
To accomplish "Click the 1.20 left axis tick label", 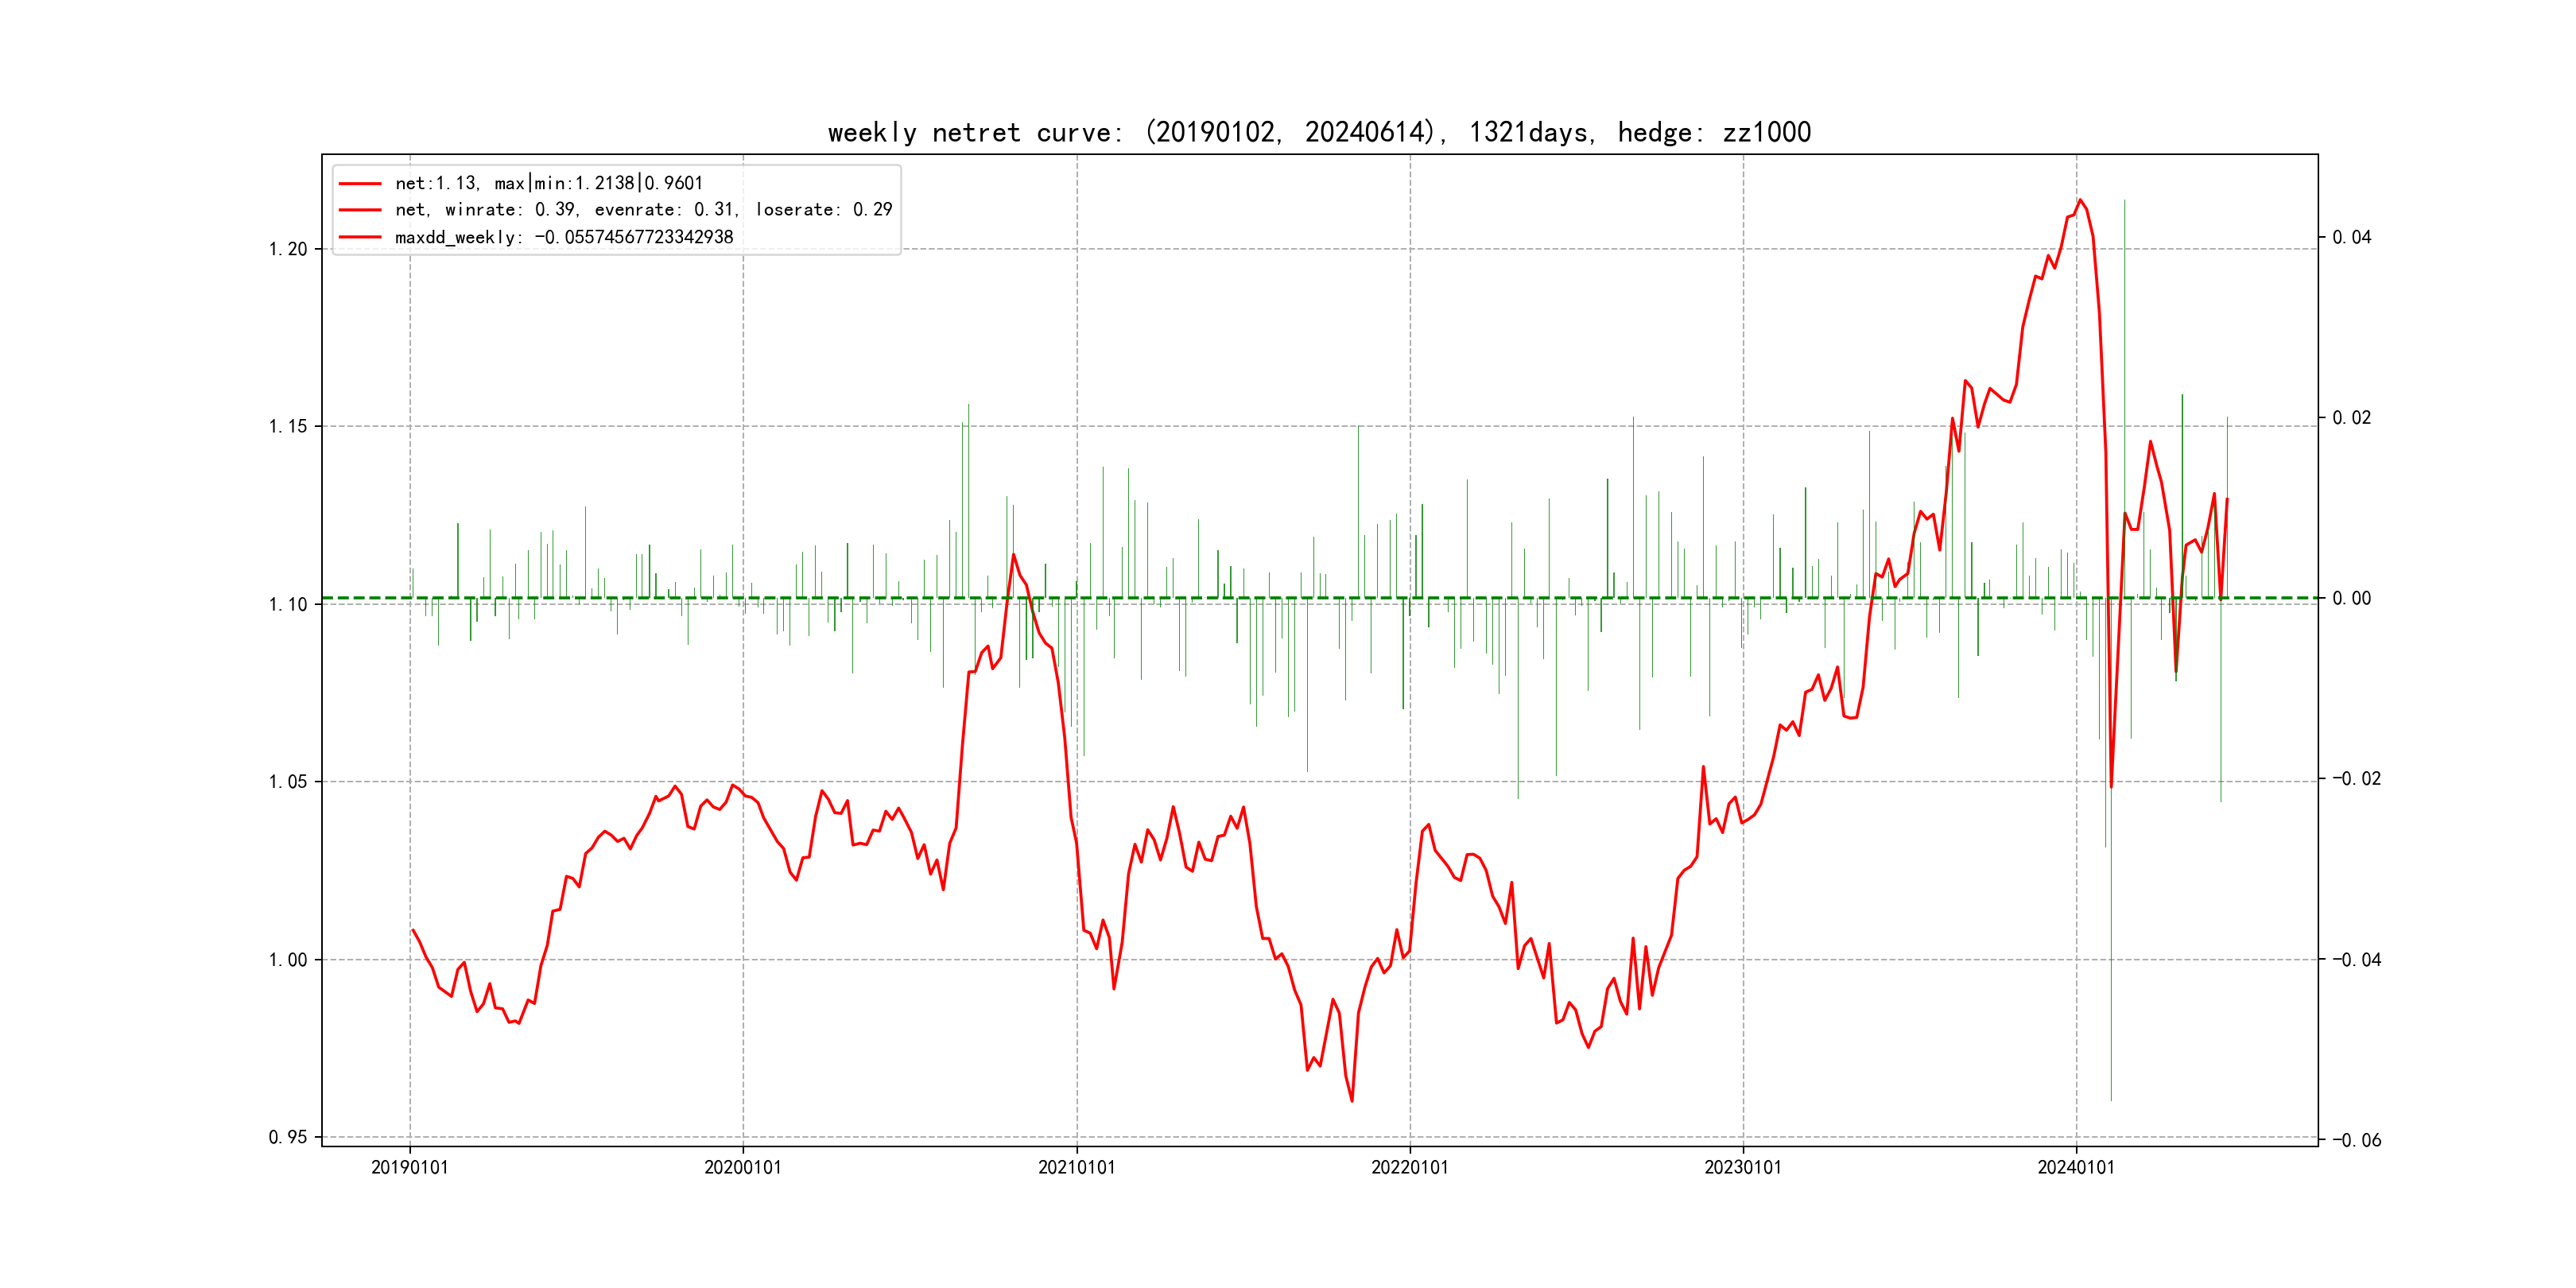I will (x=288, y=249).
